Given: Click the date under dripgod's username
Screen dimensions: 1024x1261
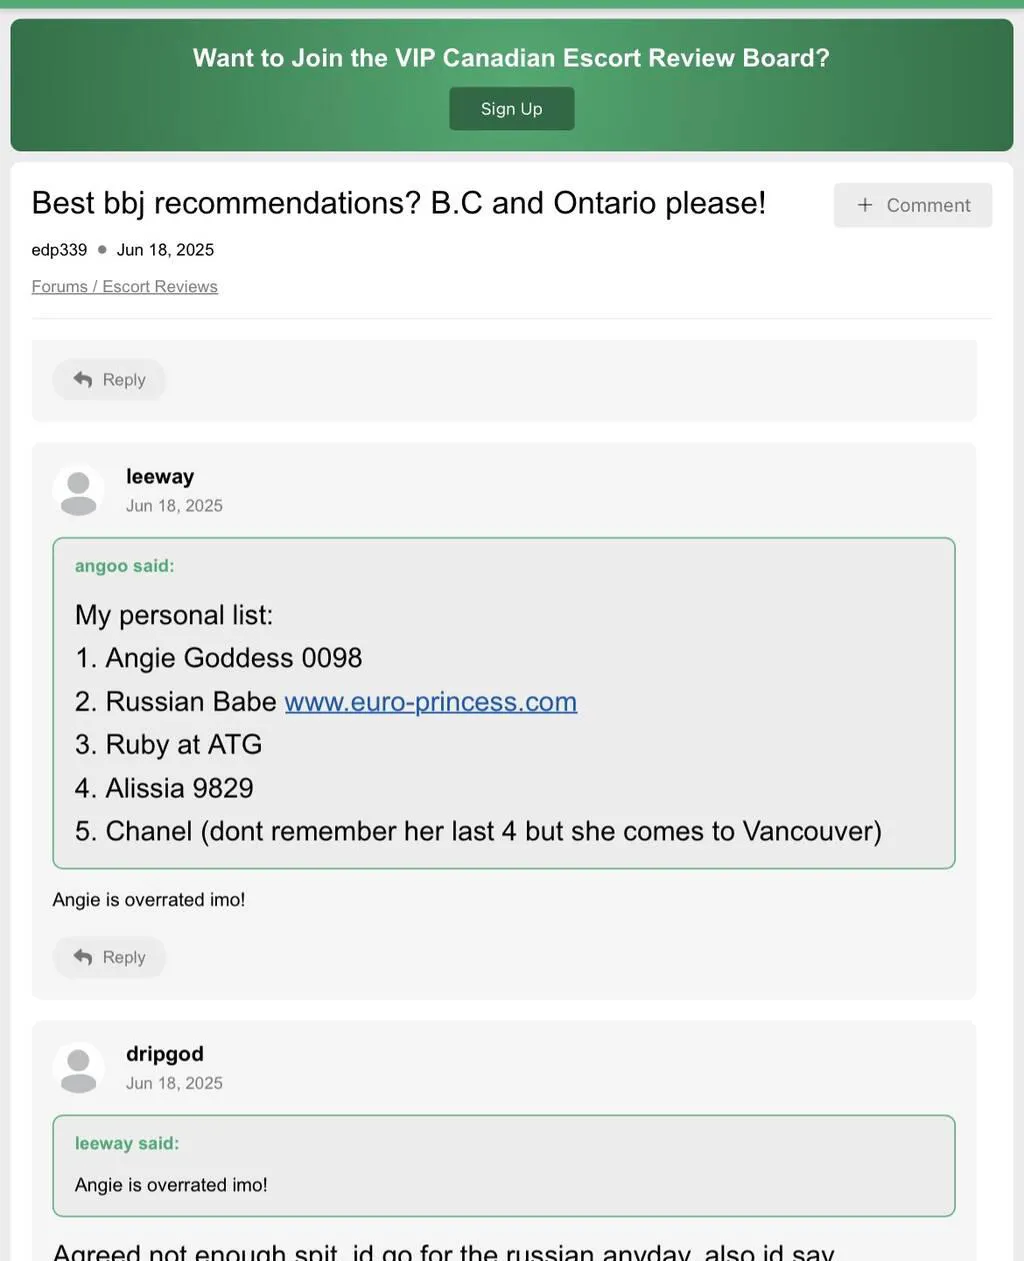Looking at the screenshot, I should [x=174, y=1083].
